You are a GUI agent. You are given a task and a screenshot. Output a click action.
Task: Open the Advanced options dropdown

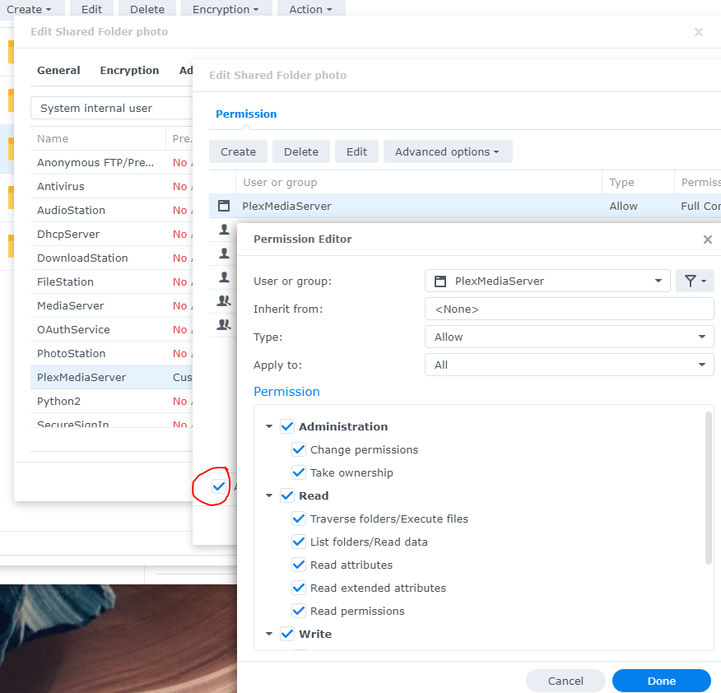click(448, 152)
